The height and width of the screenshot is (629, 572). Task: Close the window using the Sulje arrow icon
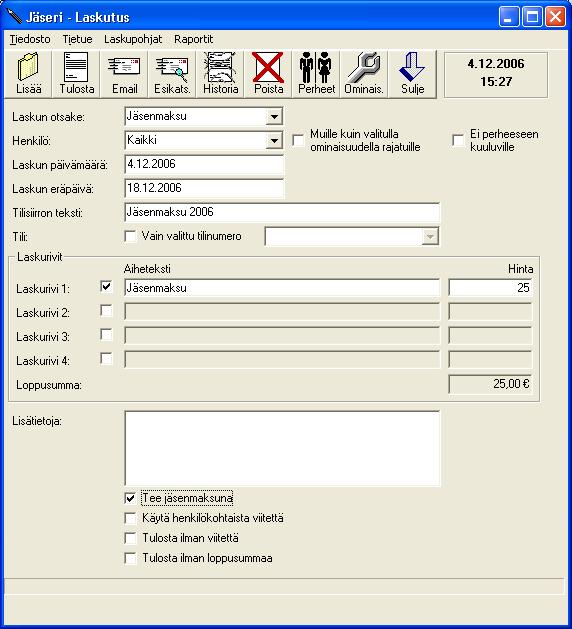point(412,74)
